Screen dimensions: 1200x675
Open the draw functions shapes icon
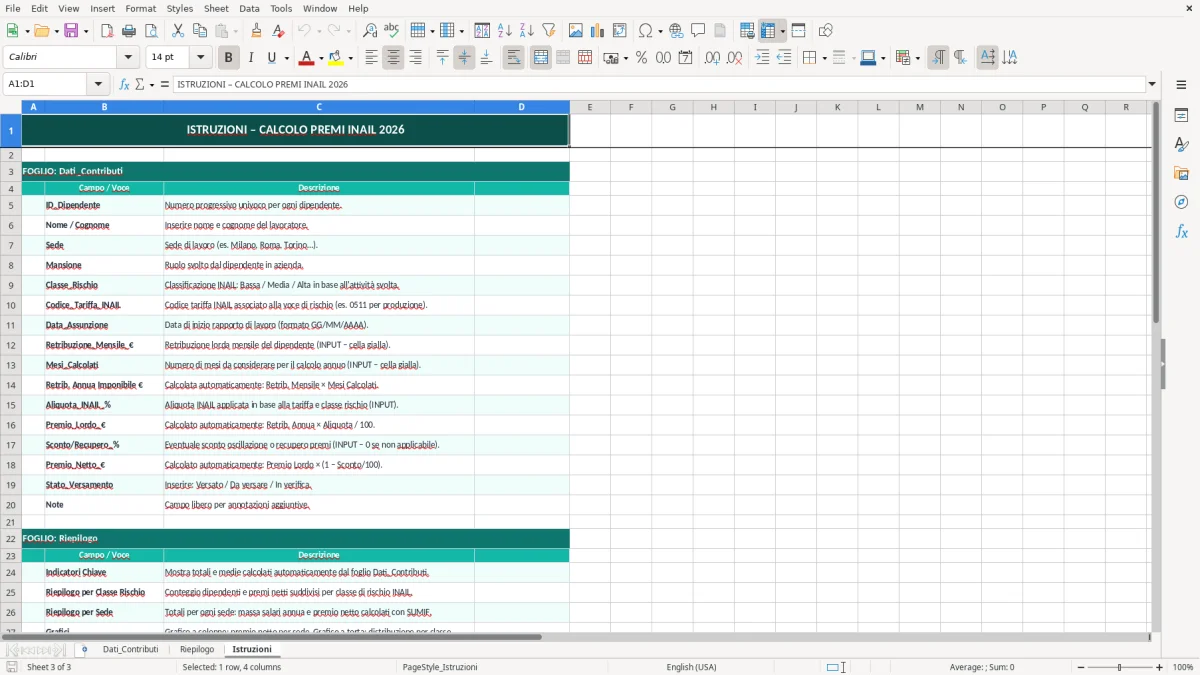click(x=825, y=31)
